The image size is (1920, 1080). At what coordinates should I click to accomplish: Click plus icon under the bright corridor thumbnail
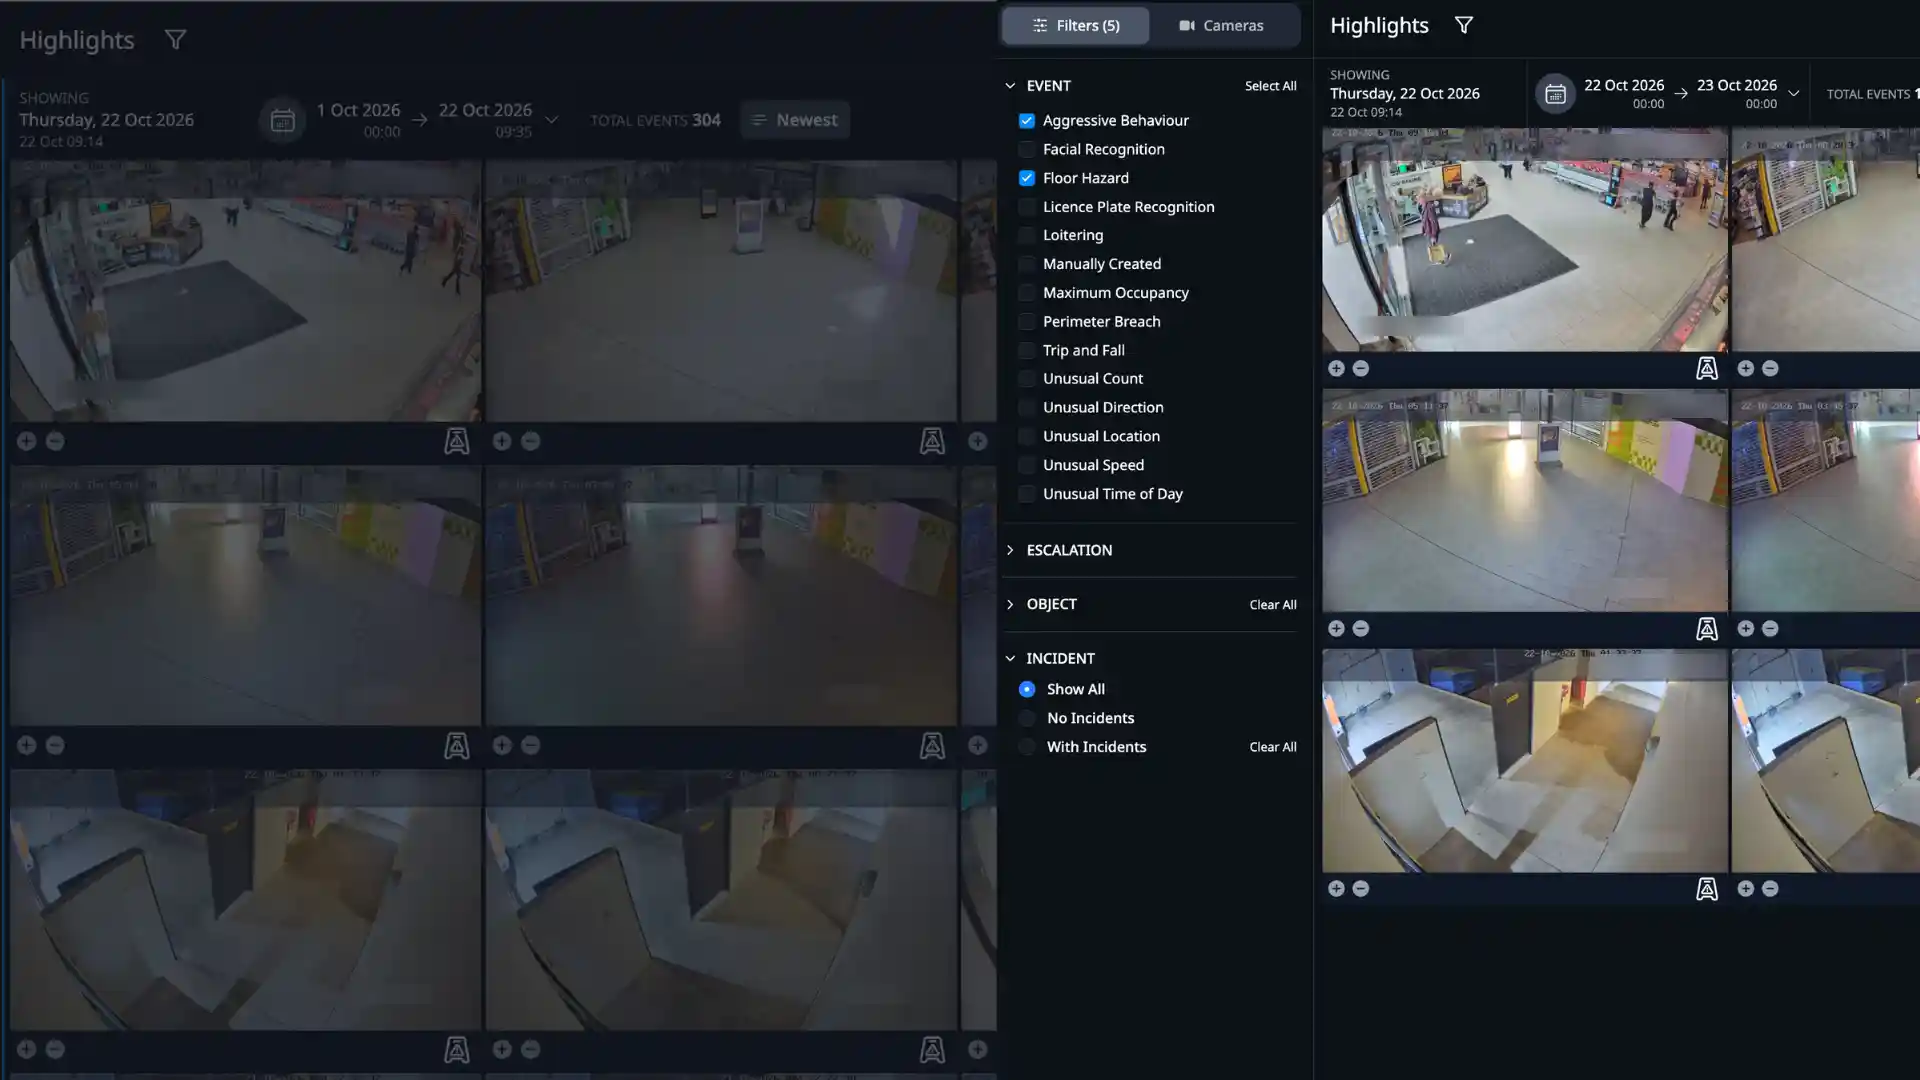(1336, 629)
